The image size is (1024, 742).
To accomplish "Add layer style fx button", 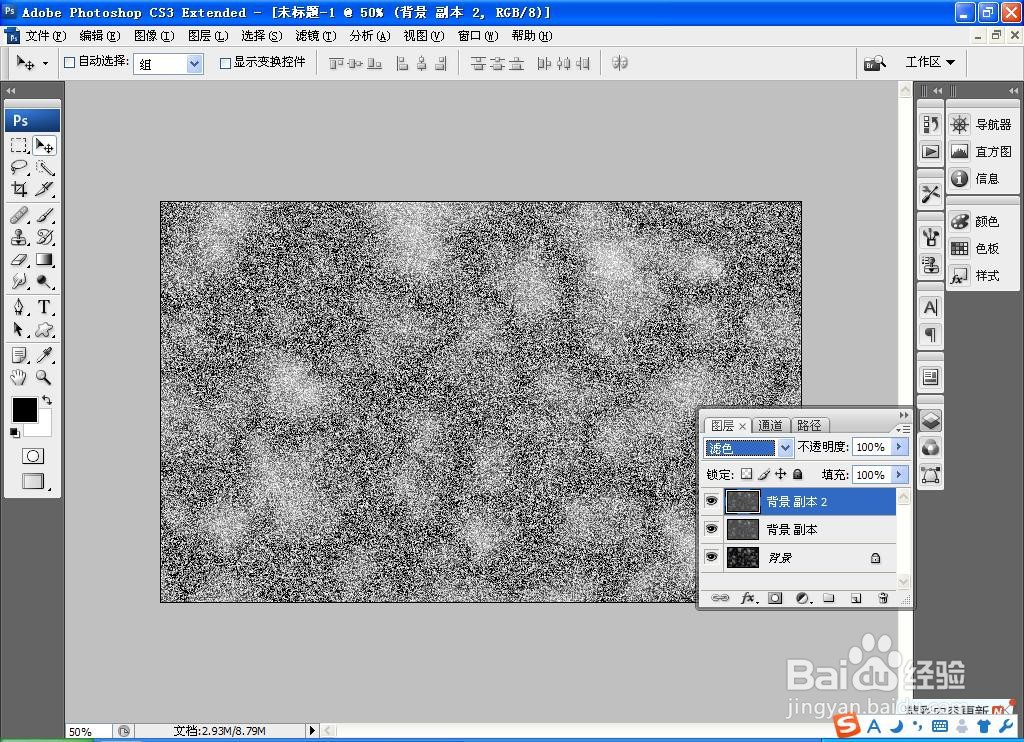I will [748, 598].
